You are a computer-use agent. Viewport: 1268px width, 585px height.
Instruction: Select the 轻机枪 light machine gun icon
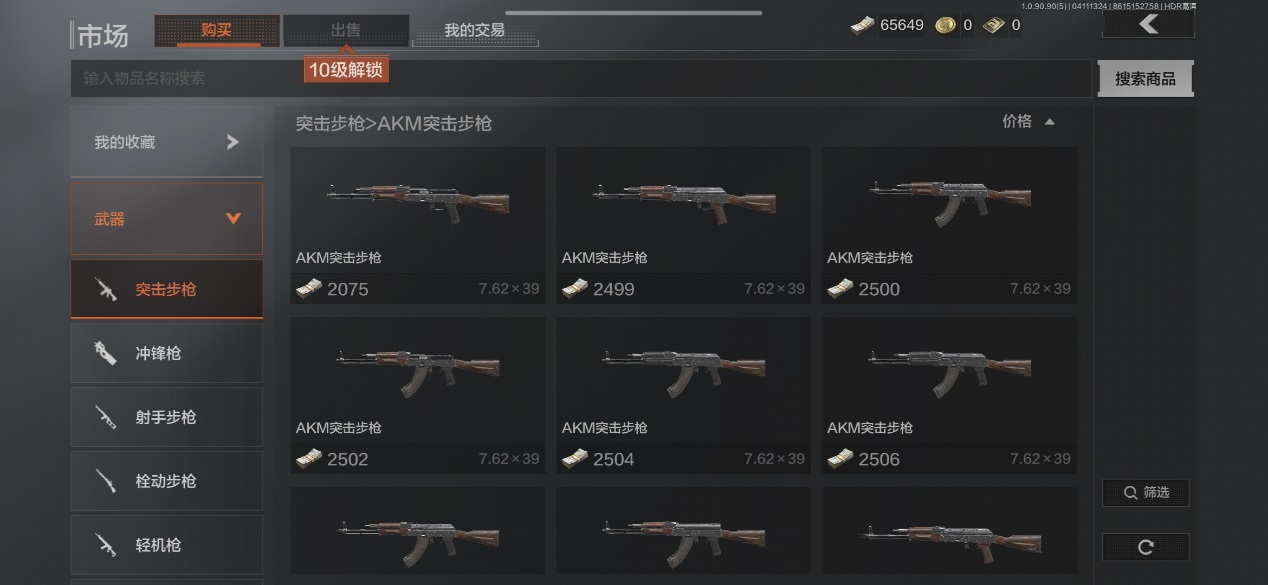pyautogui.click(x=105, y=545)
